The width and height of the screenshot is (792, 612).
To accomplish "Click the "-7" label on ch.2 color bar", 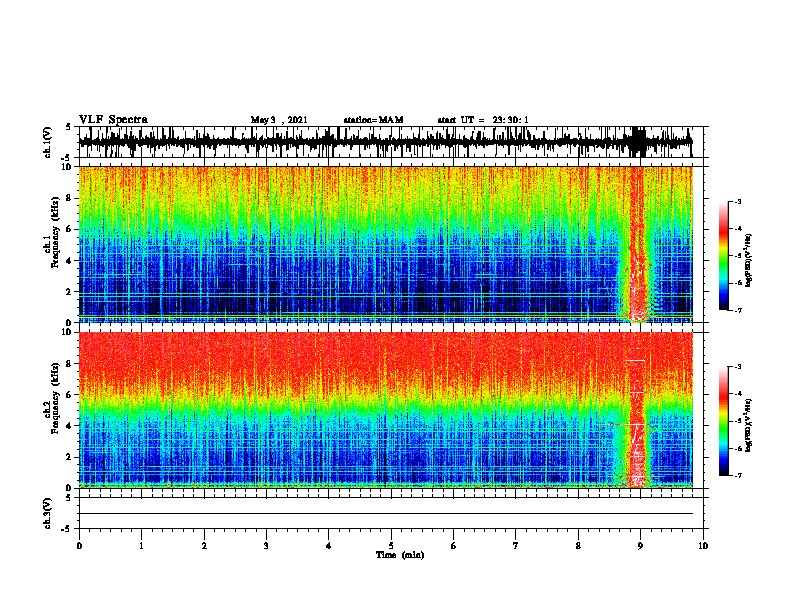I will 738,475.
